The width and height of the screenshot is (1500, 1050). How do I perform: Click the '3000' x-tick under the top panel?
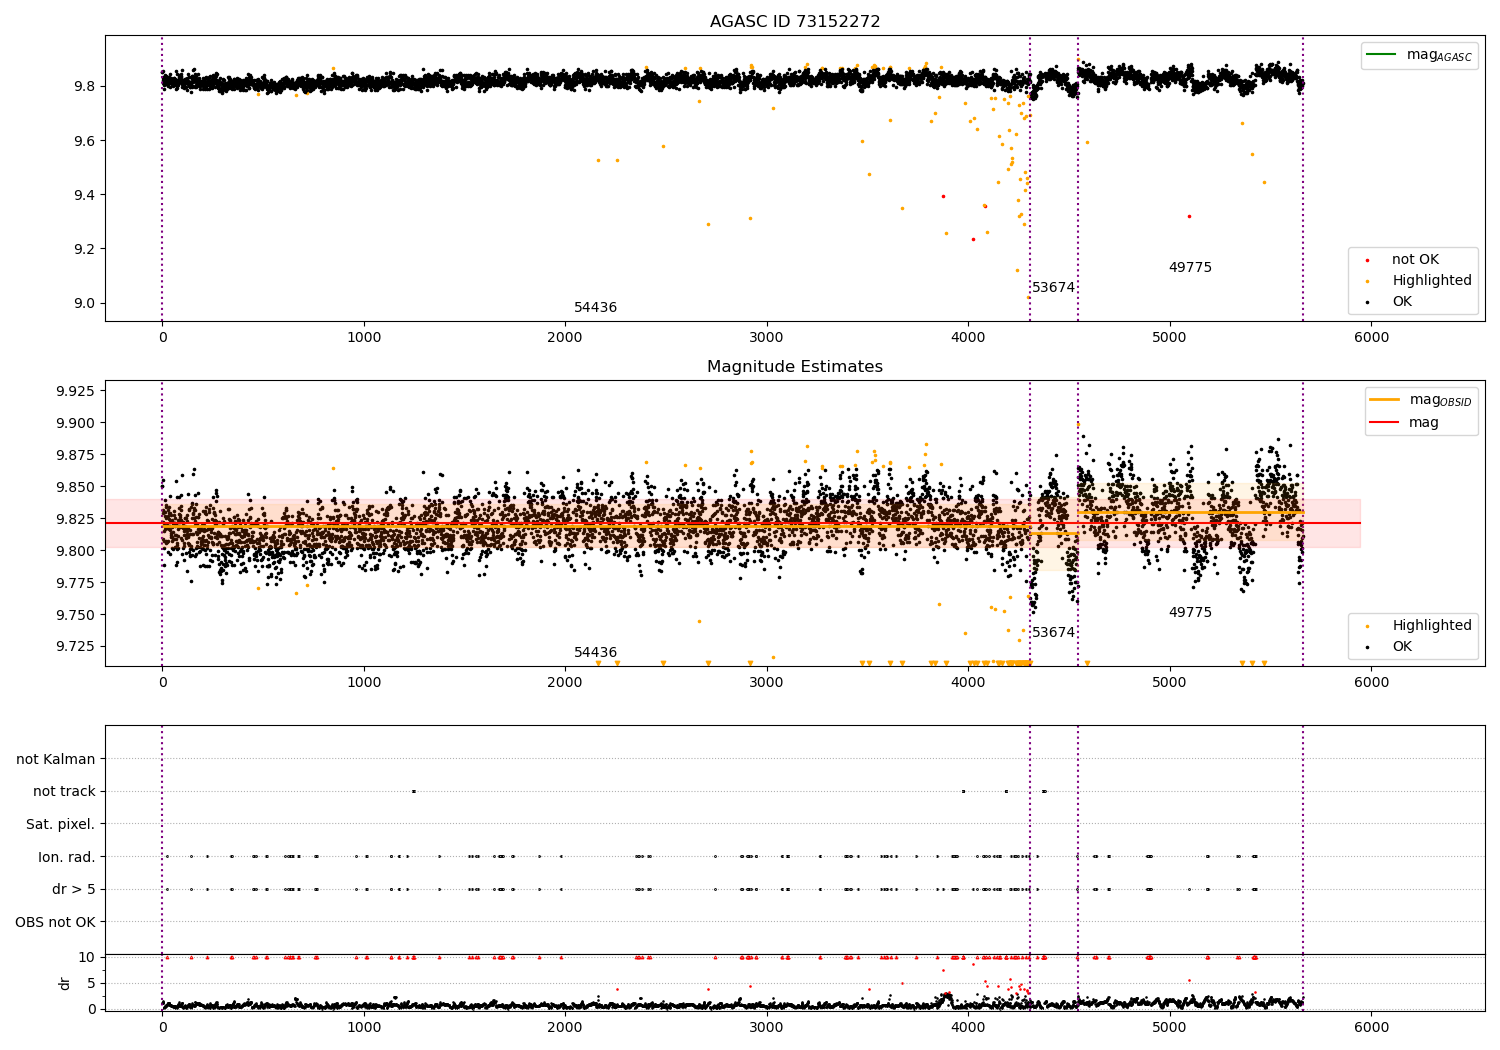pyautogui.click(x=767, y=338)
